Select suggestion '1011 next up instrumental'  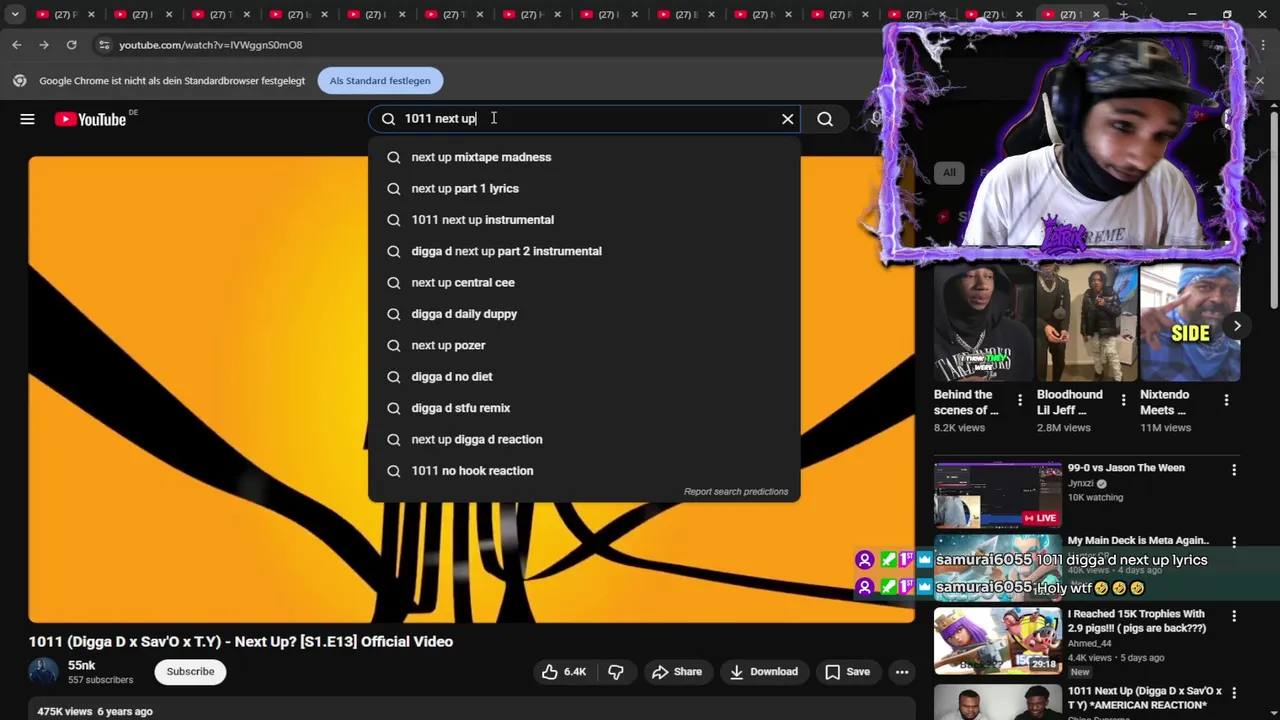coord(584,220)
